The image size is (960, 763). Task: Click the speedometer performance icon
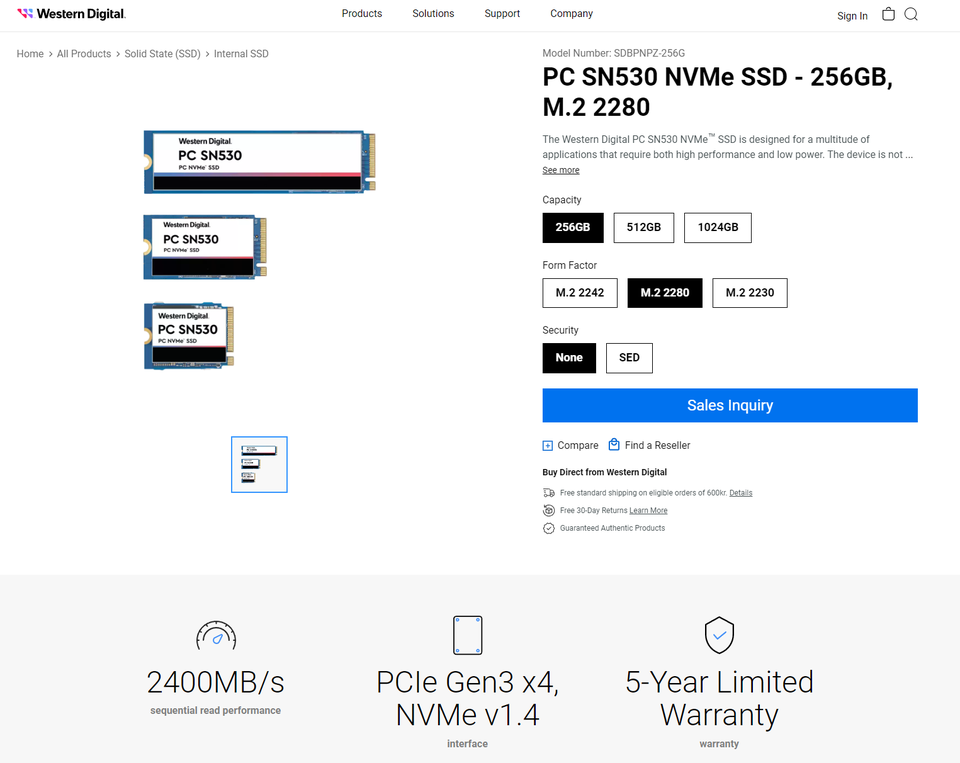[216, 636]
